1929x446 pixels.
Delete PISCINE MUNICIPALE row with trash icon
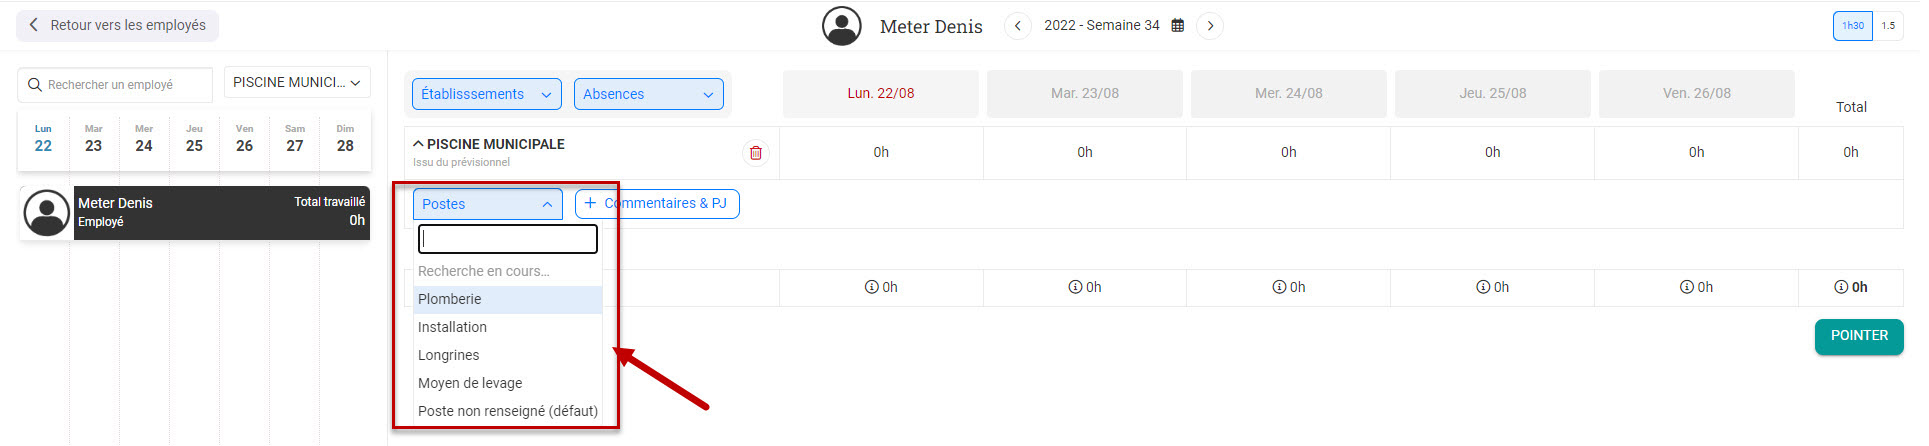coord(756,153)
